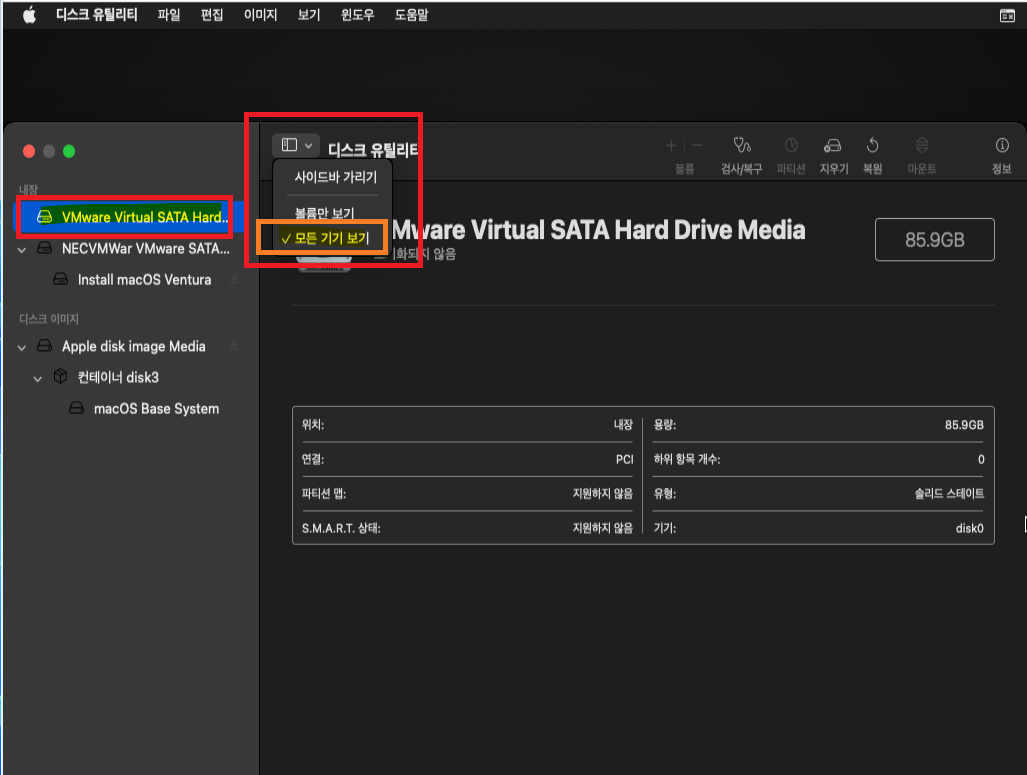Click the 위치 value 내장
The width and height of the screenshot is (1027, 775).
623,425
